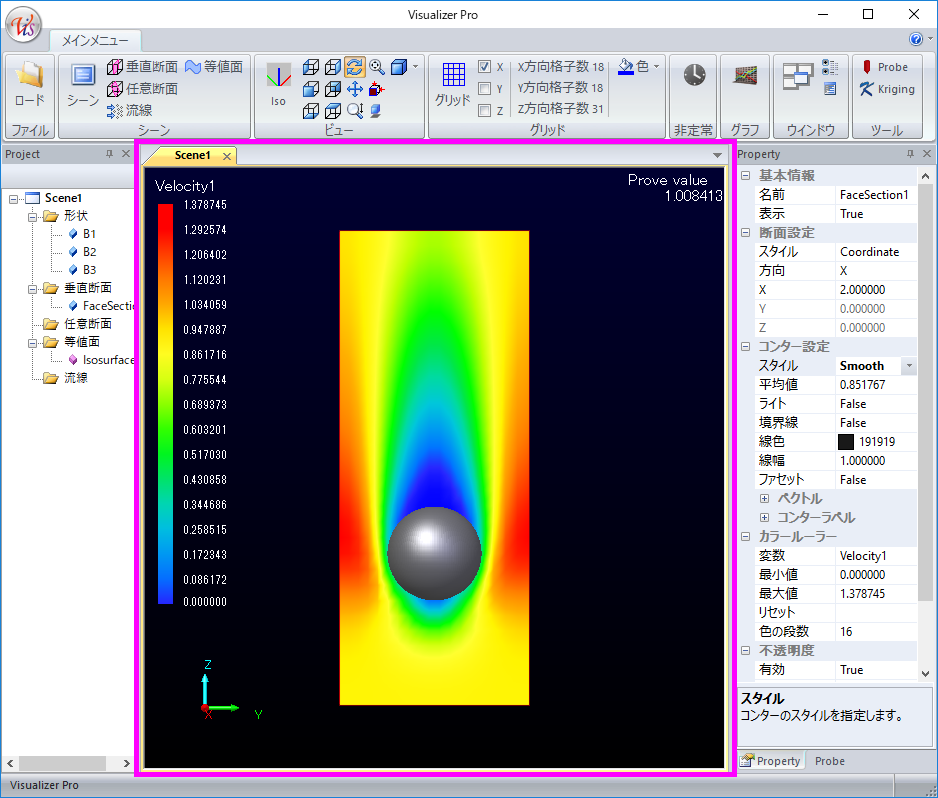The height and width of the screenshot is (798, 938).
Task: Click the グラフ graph icon
Action: click(744, 76)
